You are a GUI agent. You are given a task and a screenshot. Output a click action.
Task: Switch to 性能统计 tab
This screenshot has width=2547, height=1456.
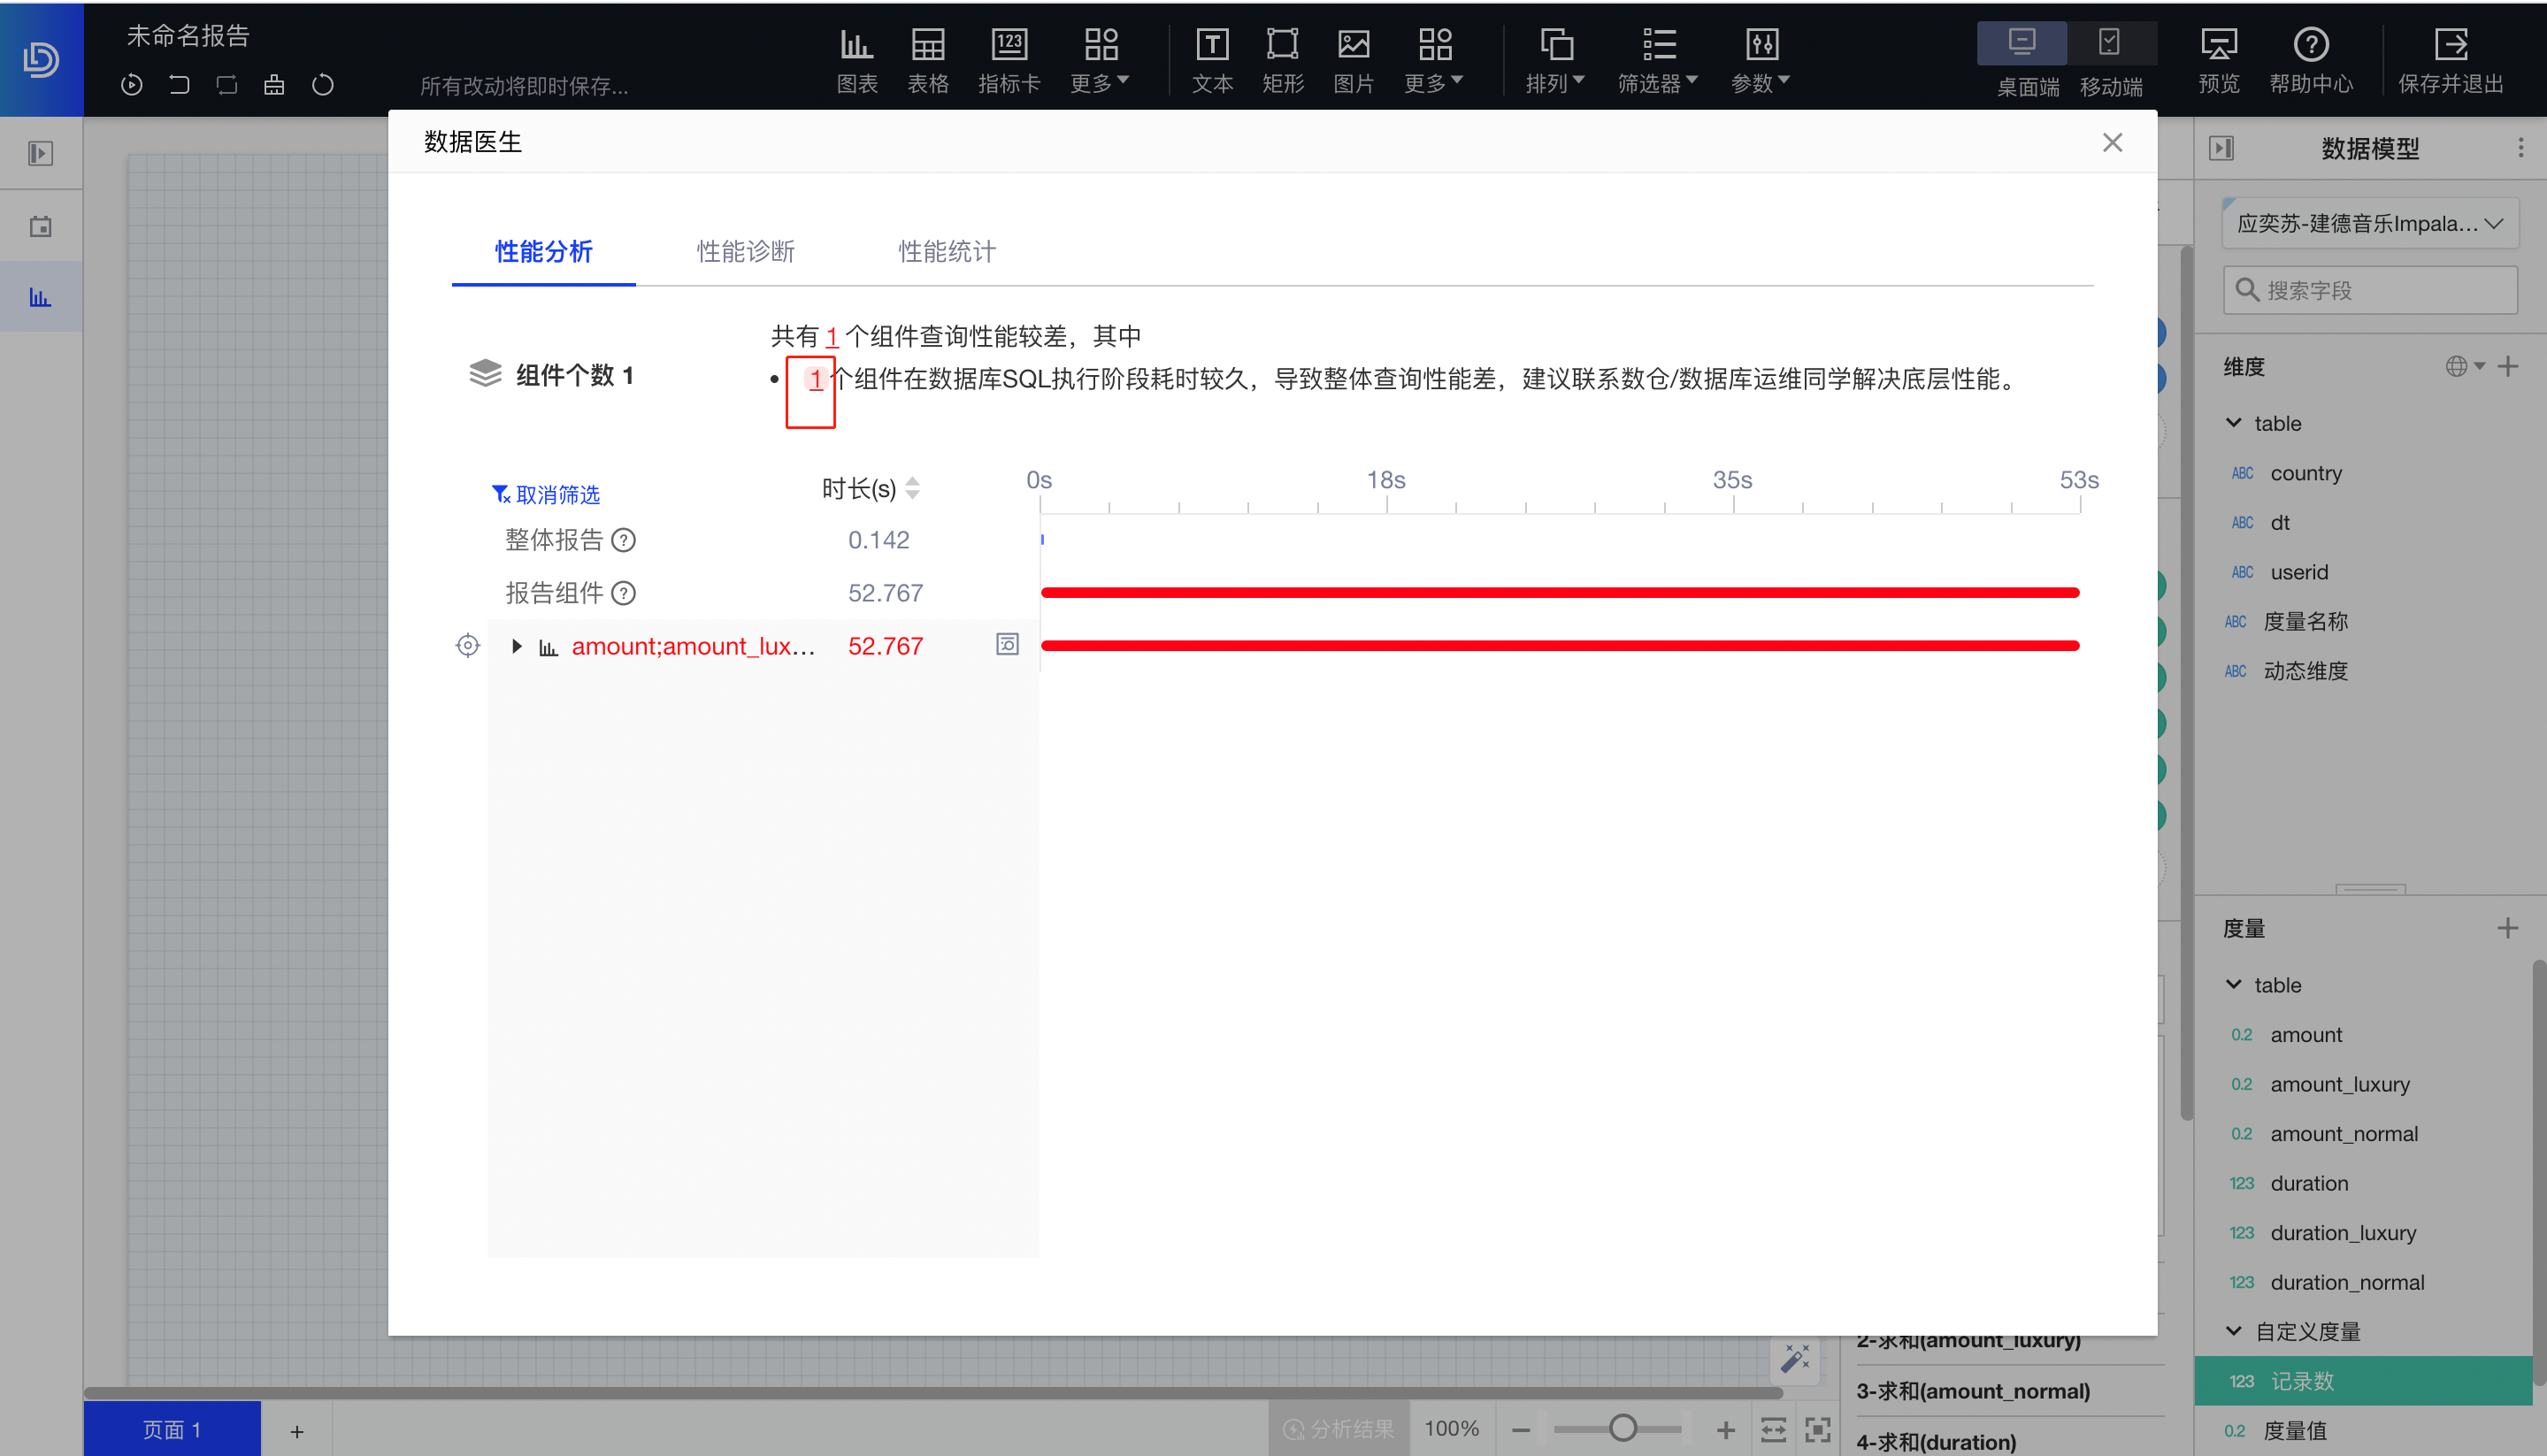pyautogui.click(x=947, y=252)
